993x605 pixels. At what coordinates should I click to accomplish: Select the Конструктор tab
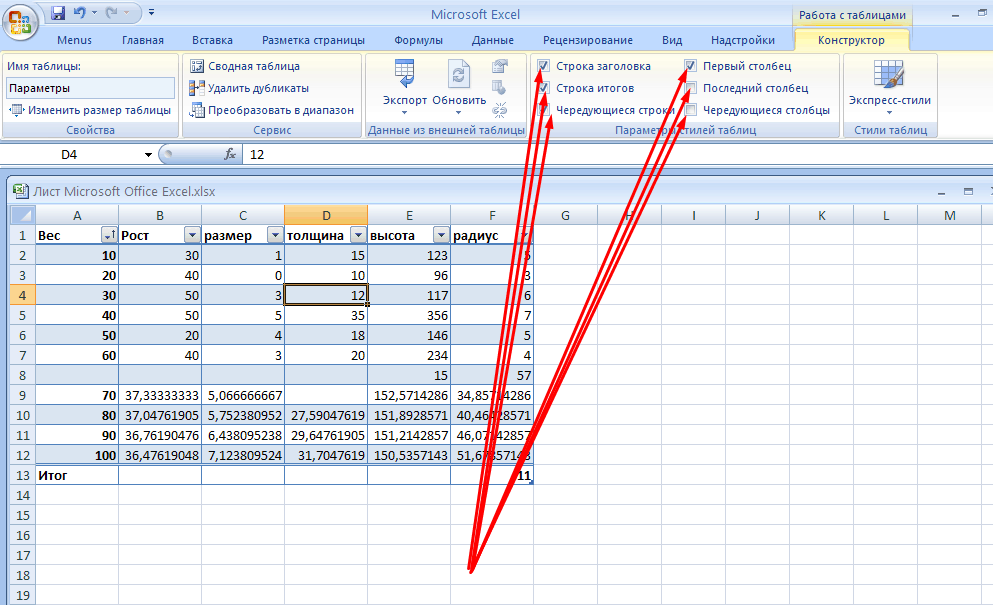851,40
